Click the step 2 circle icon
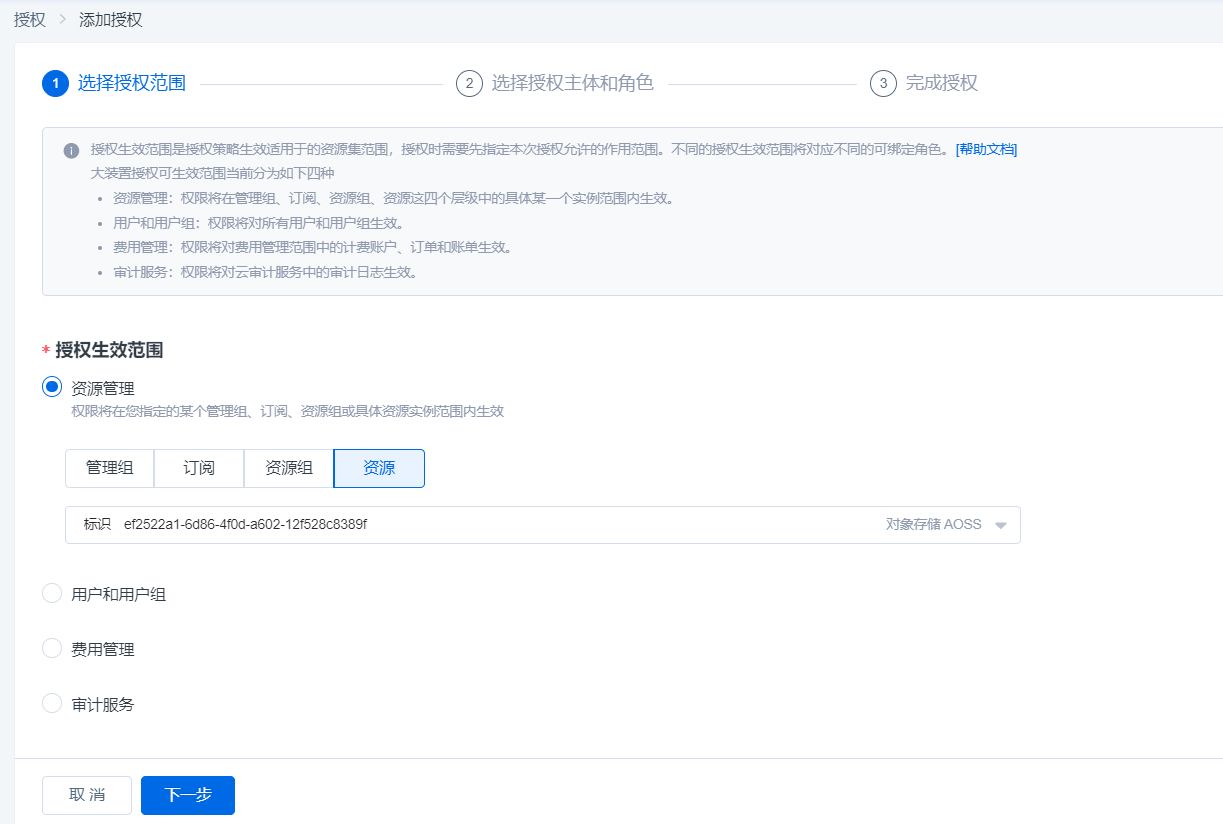The image size is (1223, 824). [x=469, y=83]
